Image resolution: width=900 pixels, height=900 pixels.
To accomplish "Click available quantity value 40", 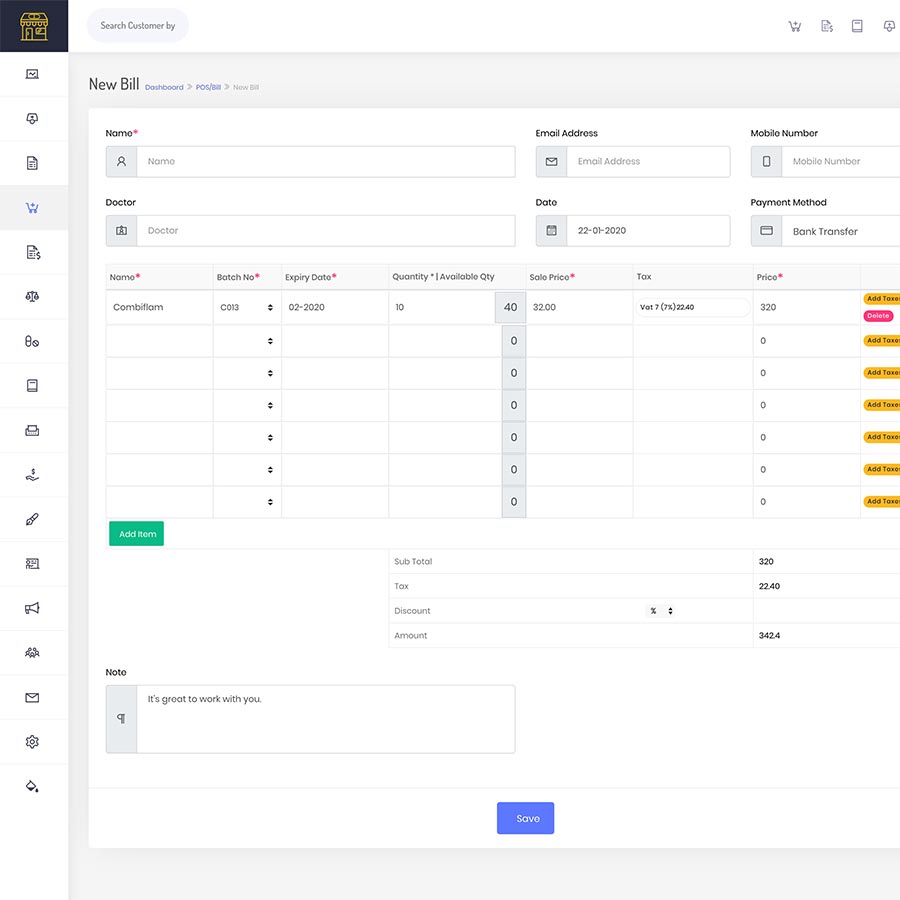I will coord(510,307).
